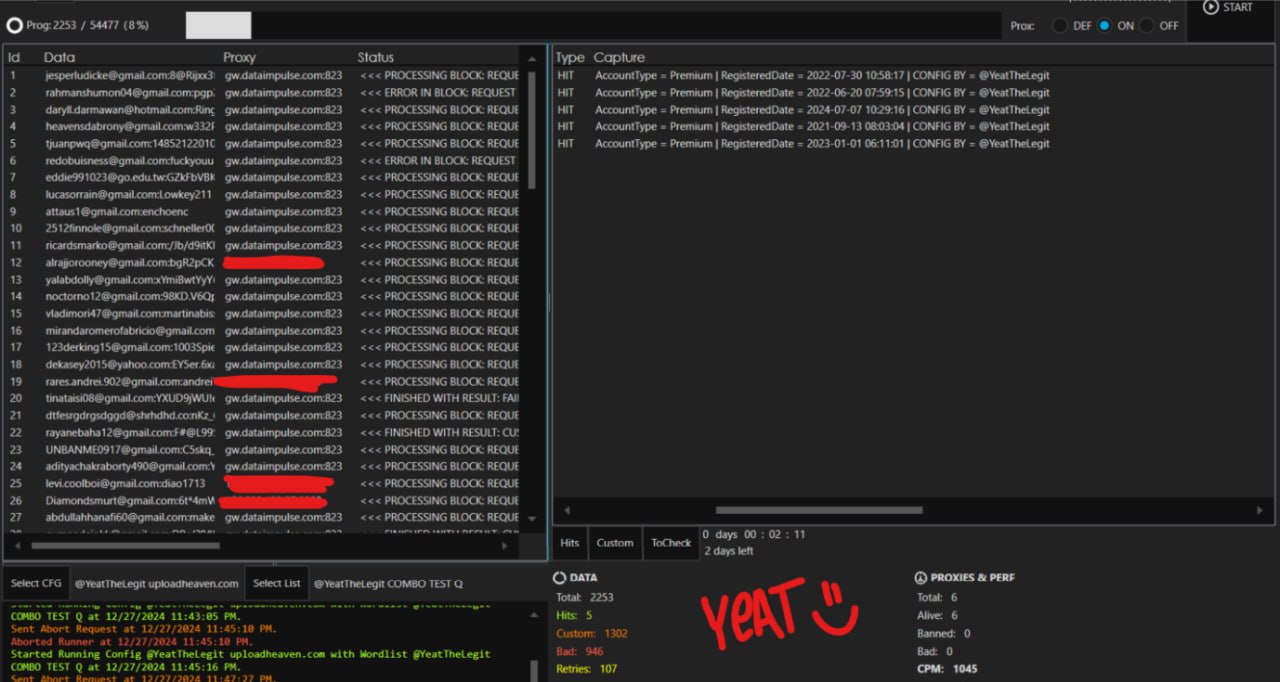Switch to the Hits tab
The image size is (1280, 682).
570,543
